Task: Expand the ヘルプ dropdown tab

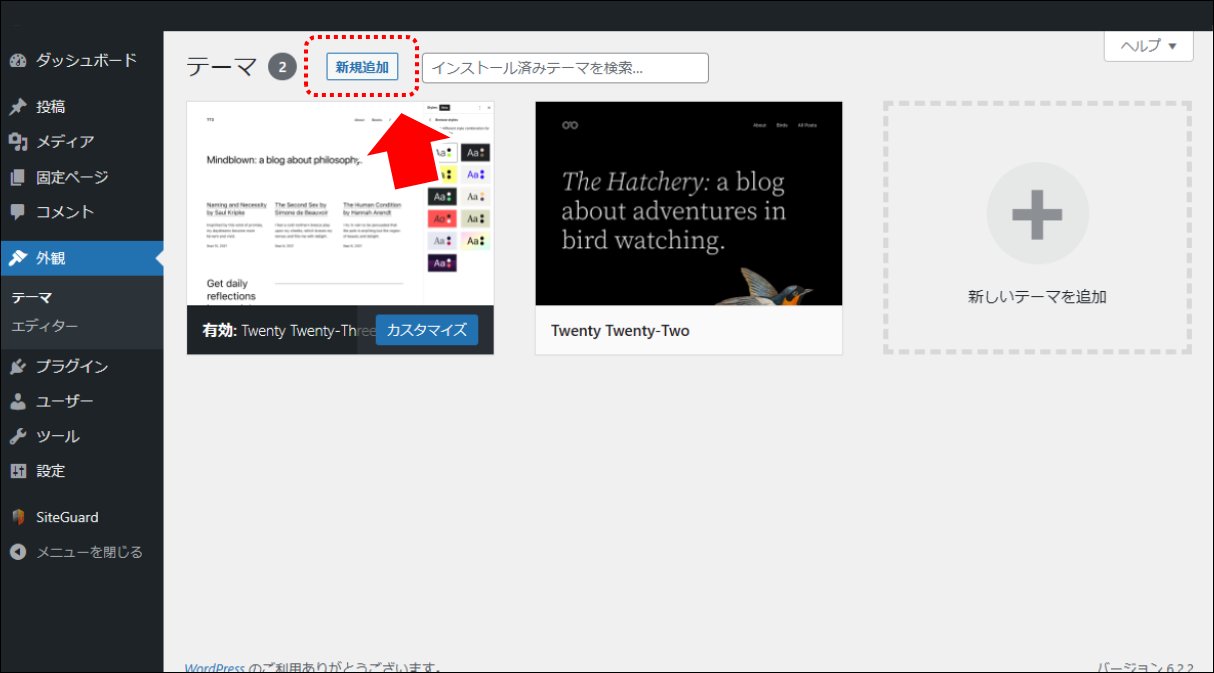Action: (1148, 46)
